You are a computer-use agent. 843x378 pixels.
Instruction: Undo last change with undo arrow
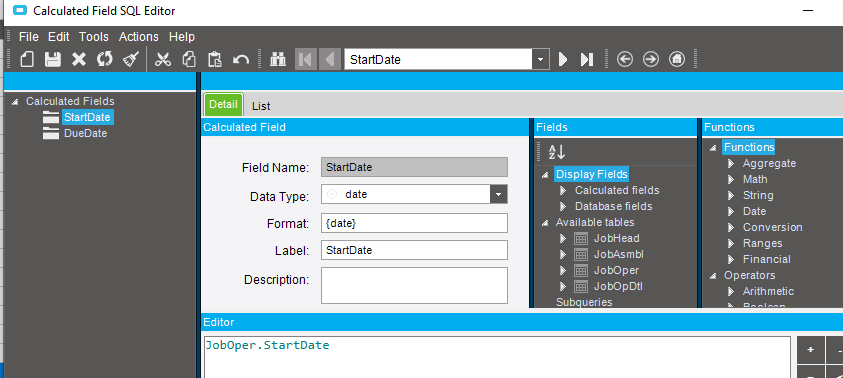tap(240, 59)
